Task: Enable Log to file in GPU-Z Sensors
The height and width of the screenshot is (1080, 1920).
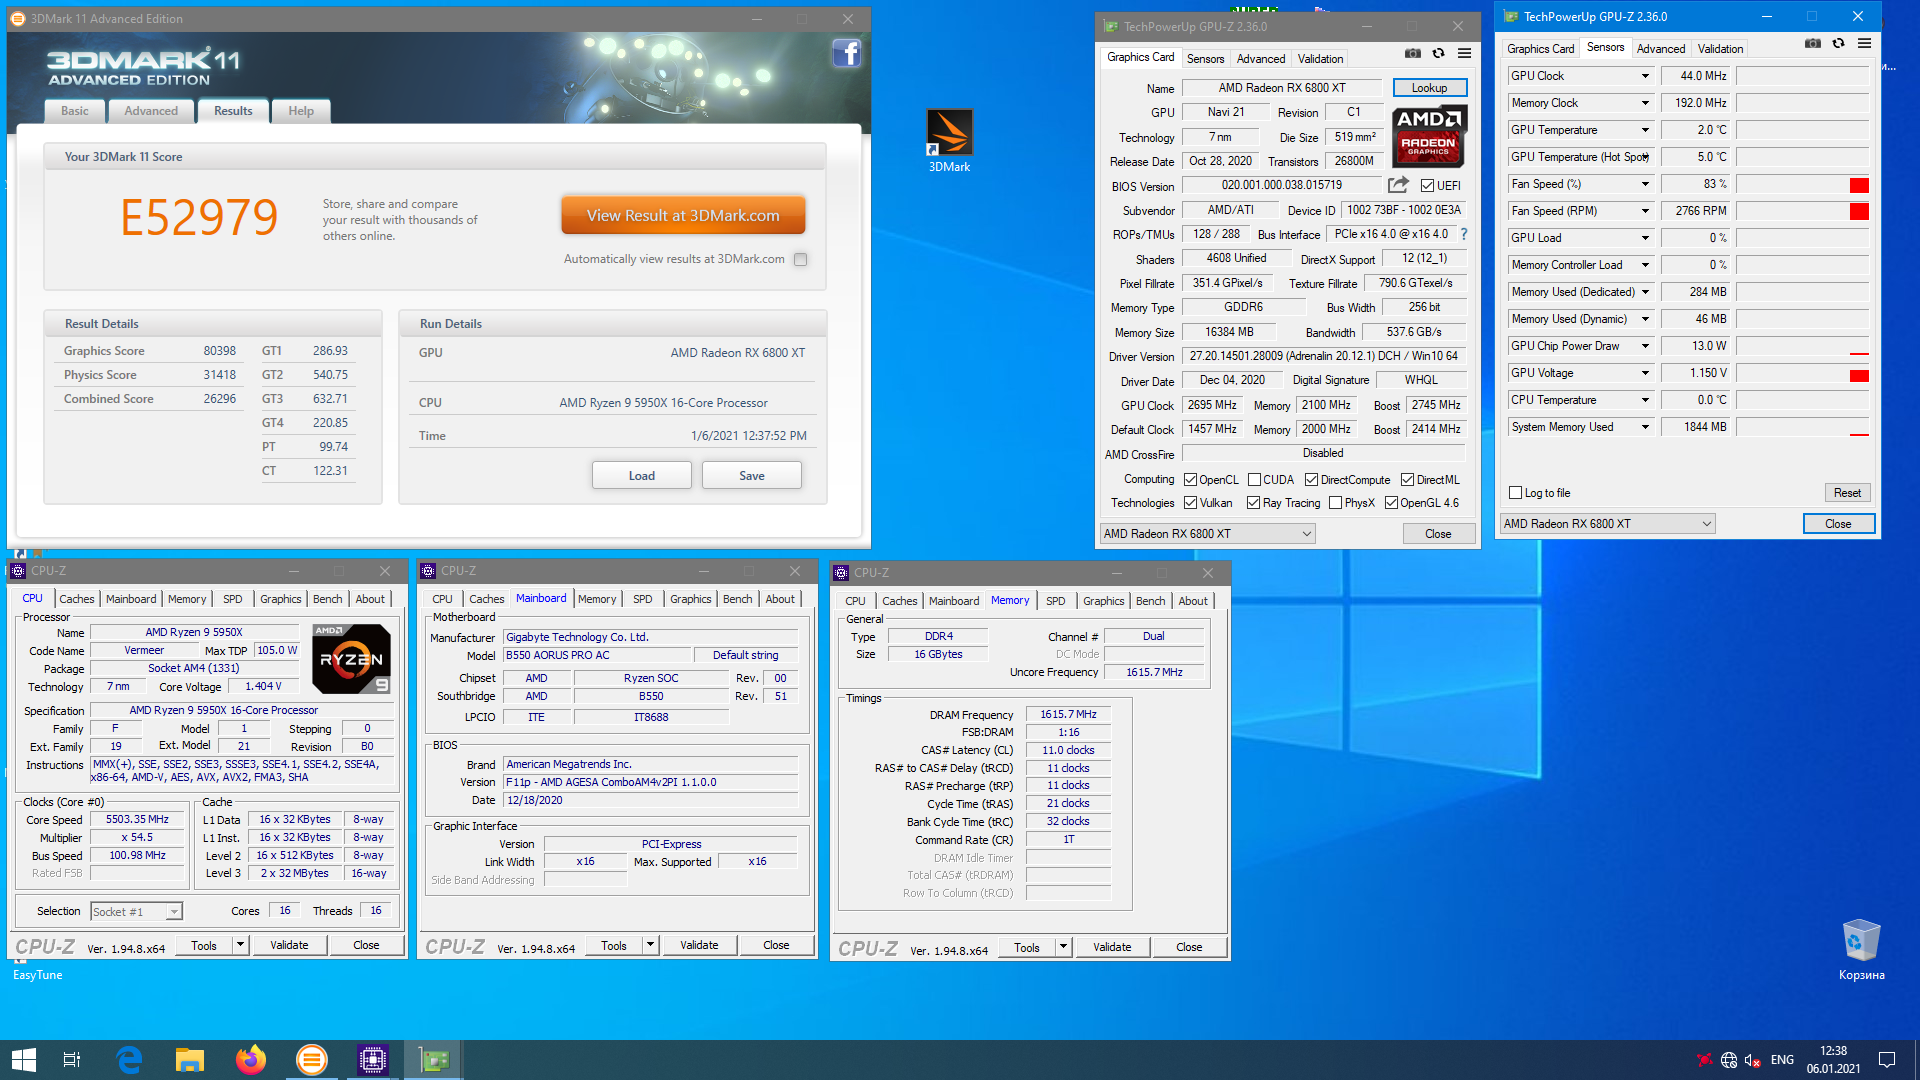Action: 1515,493
